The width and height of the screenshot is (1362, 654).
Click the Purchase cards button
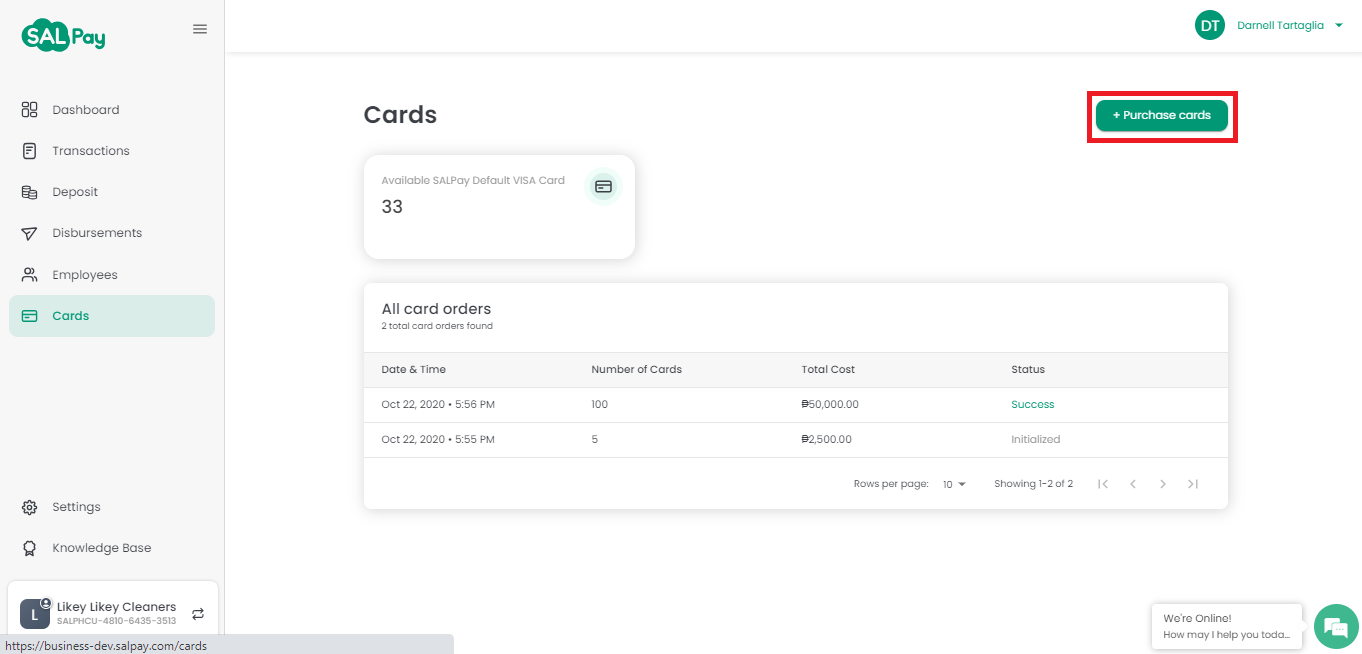coord(1162,115)
